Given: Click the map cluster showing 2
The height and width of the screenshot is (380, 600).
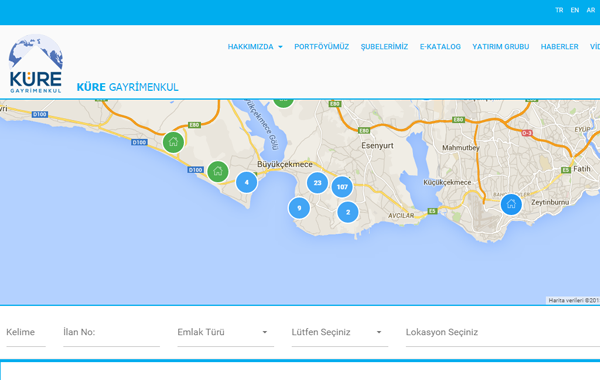Looking at the screenshot, I should [348, 212].
